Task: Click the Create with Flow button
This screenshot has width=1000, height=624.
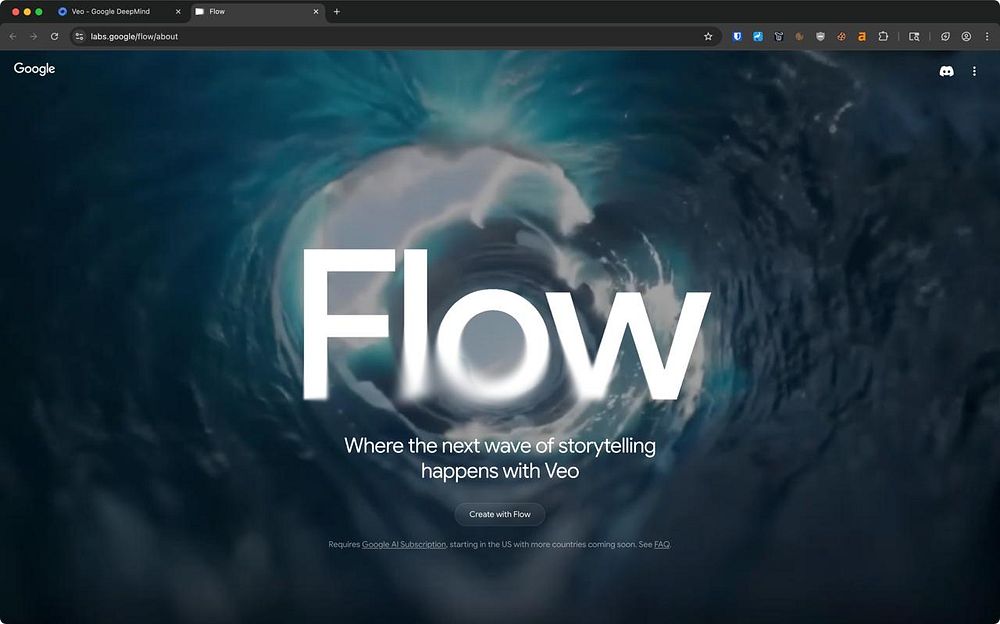Action: point(500,514)
